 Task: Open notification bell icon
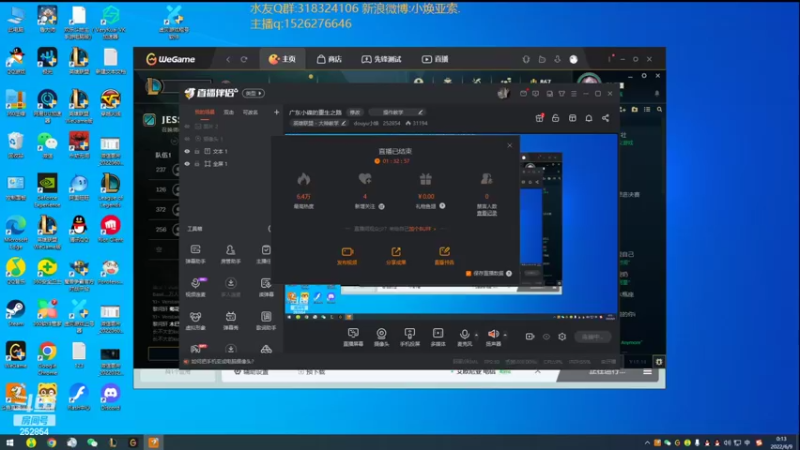pyautogui.click(x=589, y=118)
